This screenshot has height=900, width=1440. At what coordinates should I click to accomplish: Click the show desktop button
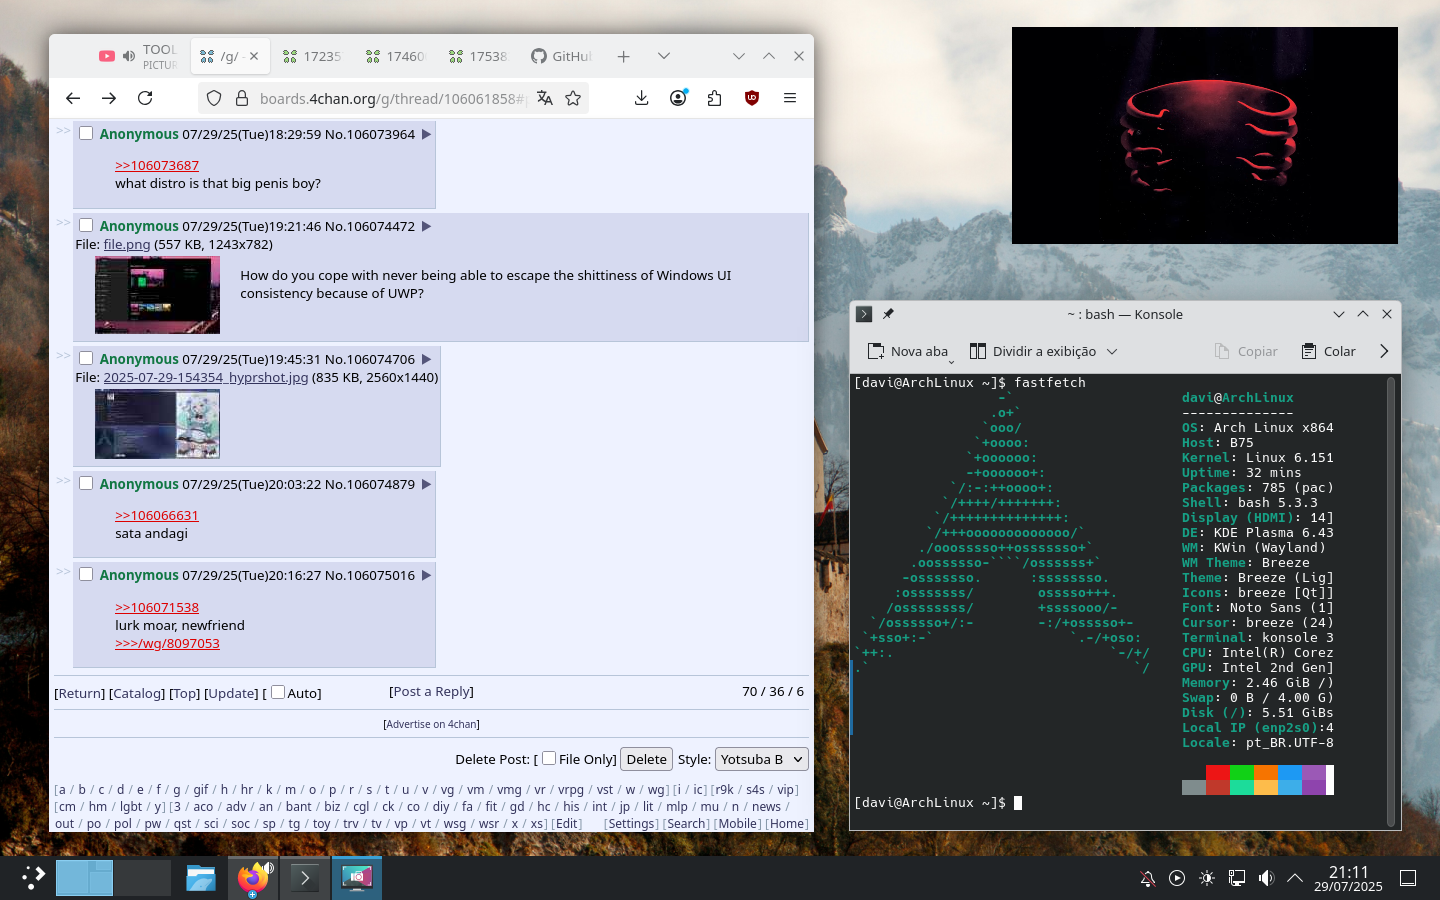tap(1408, 878)
